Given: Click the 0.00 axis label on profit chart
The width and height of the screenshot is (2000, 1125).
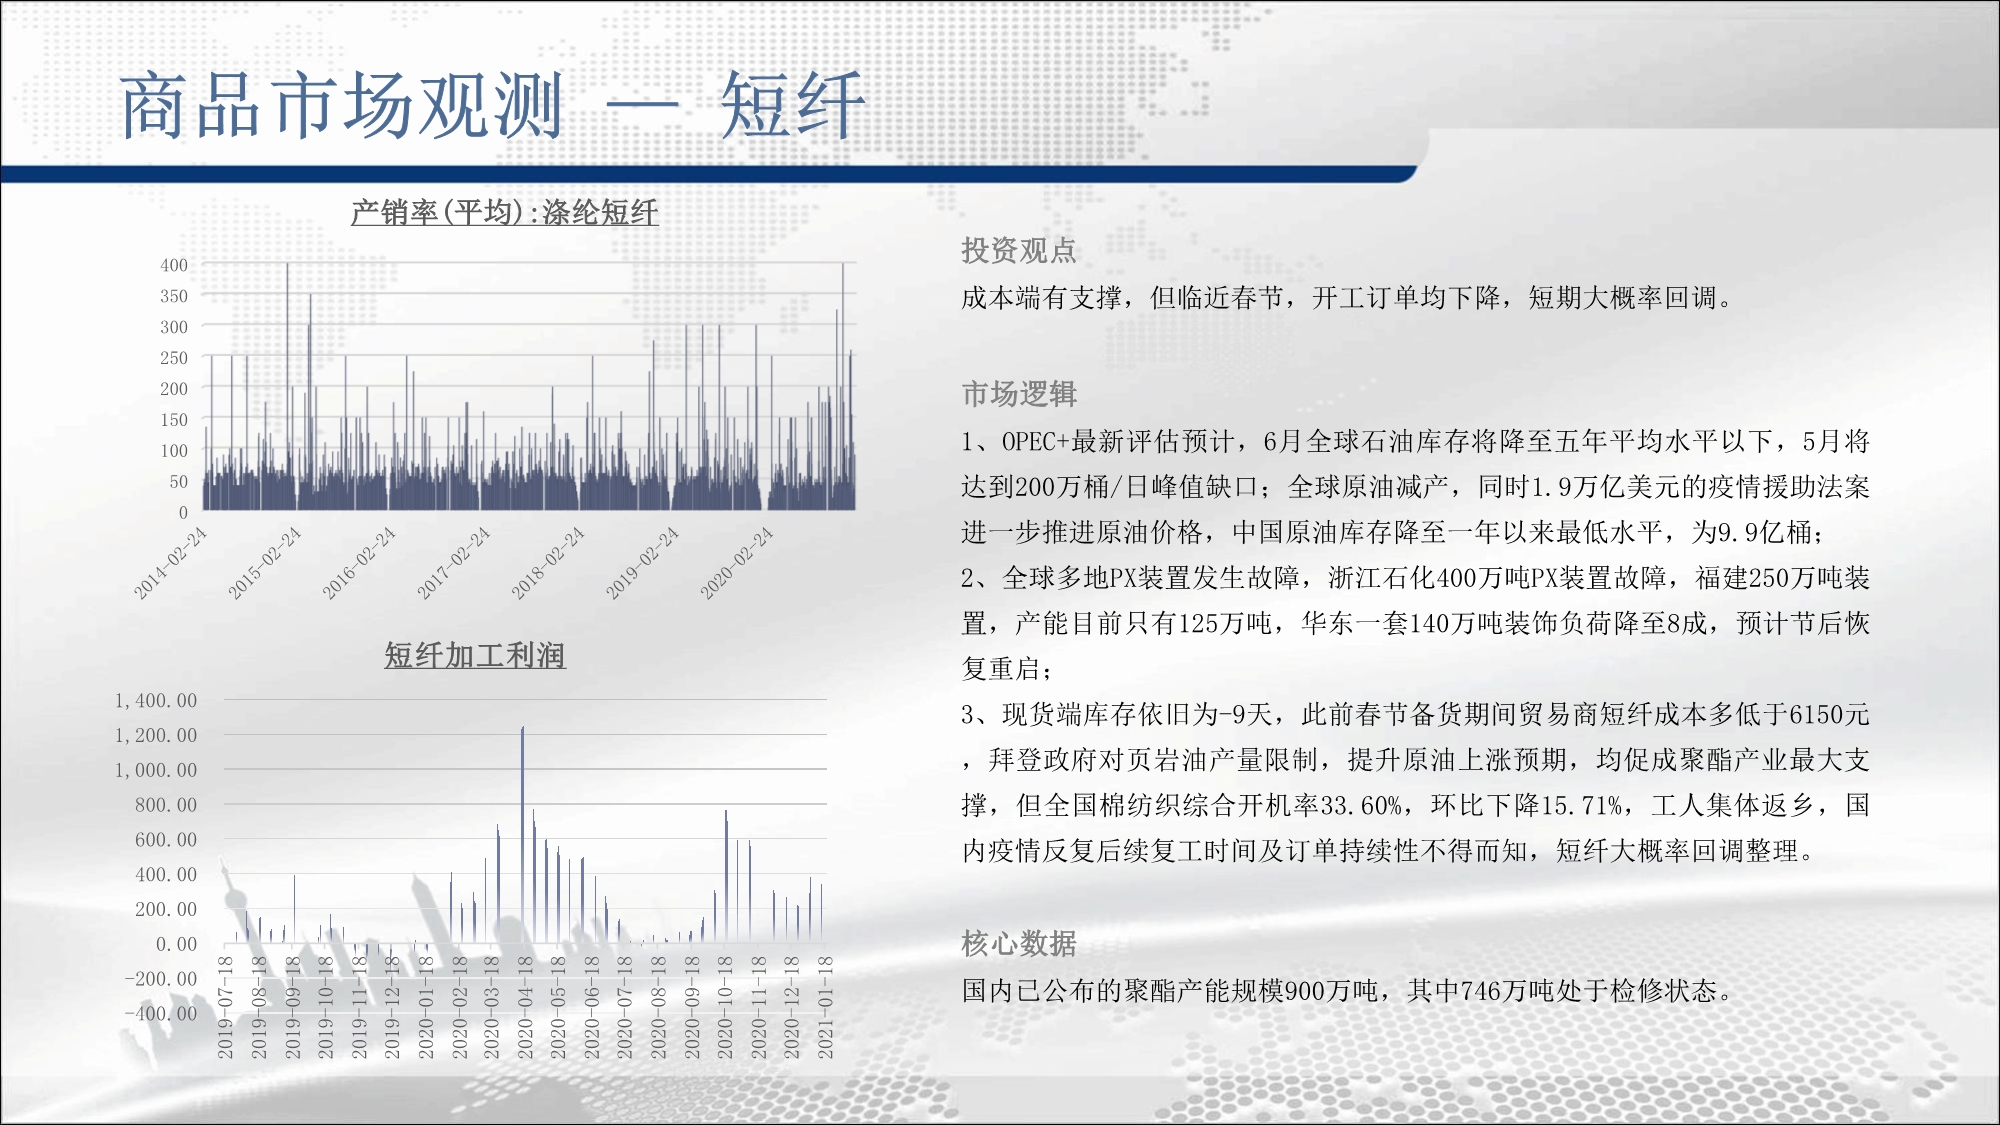Looking at the screenshot, I should 176,944.
